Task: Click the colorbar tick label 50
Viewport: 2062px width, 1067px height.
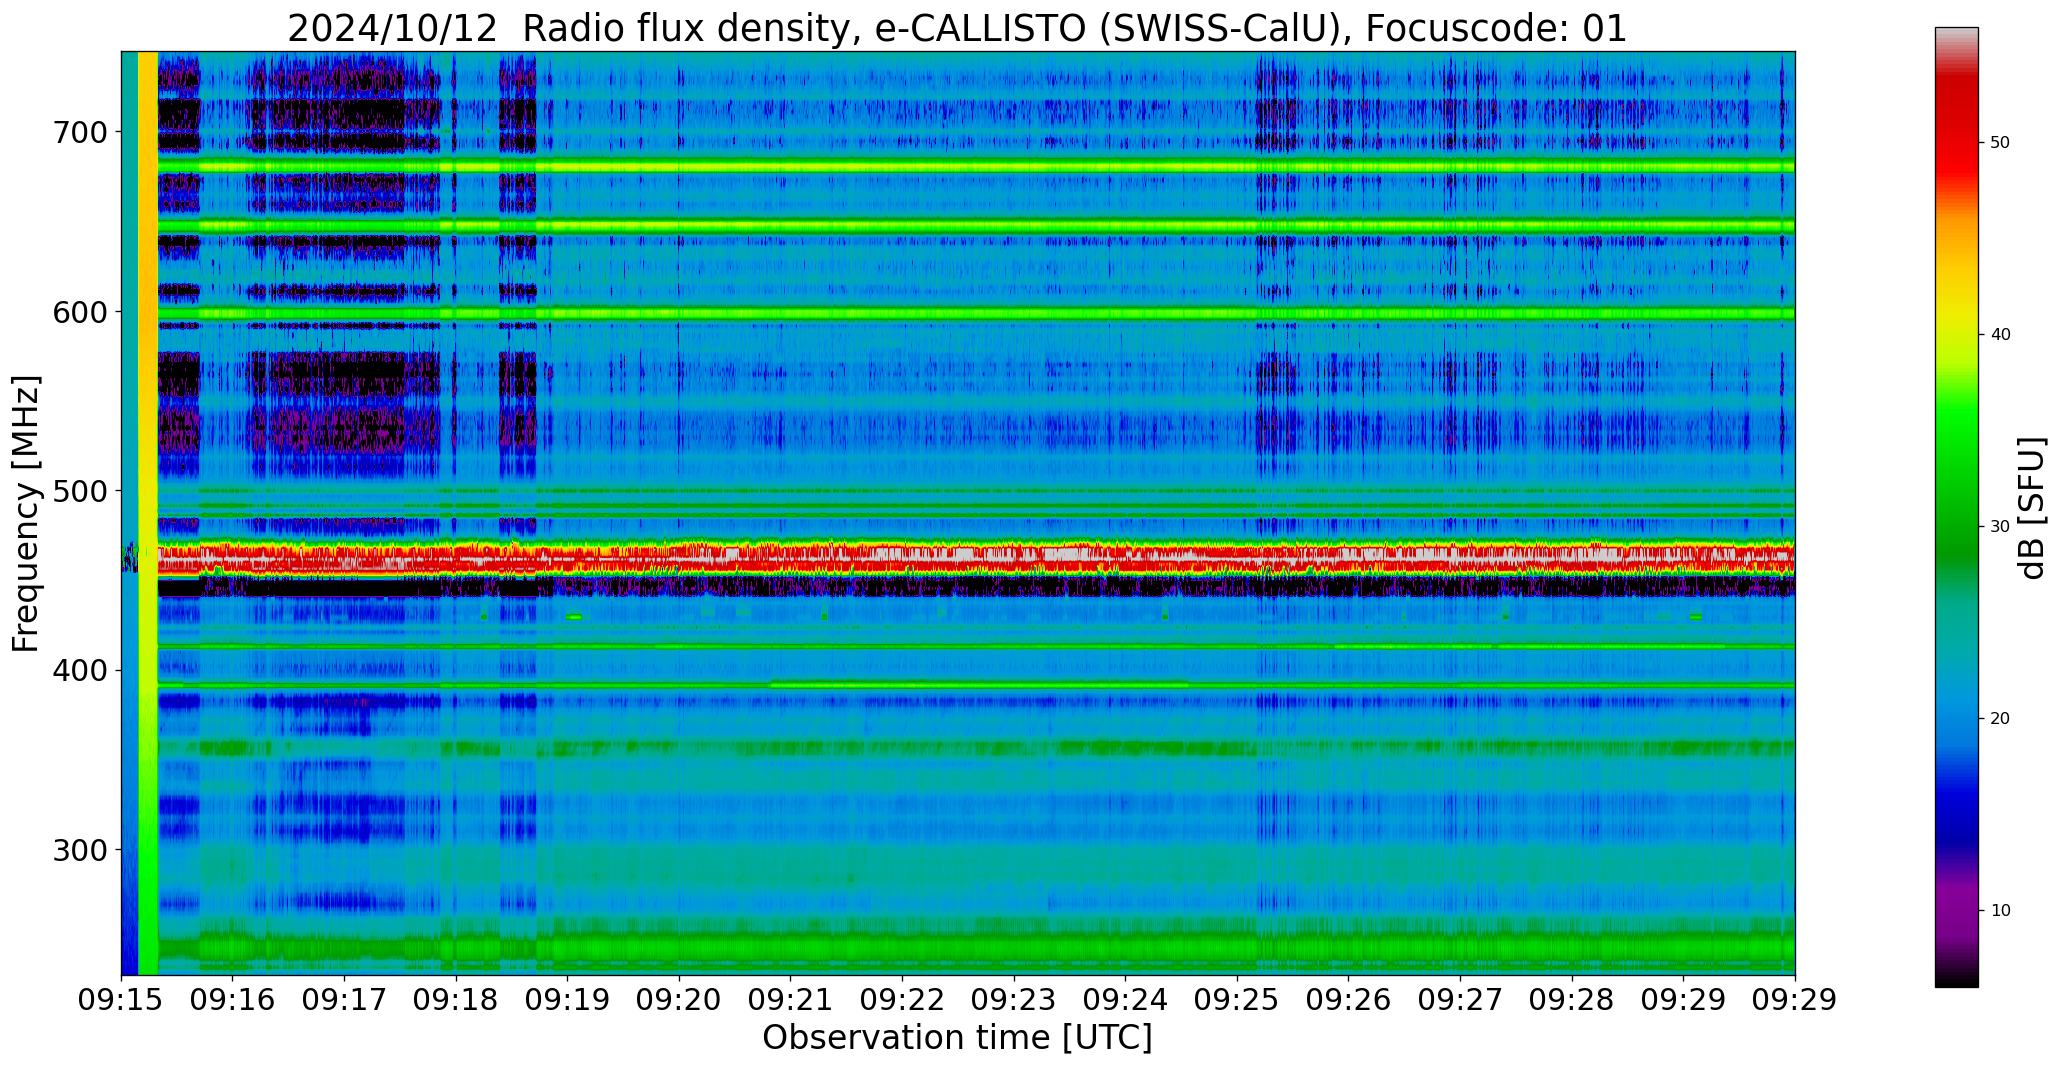Action: pos(2000,143)
